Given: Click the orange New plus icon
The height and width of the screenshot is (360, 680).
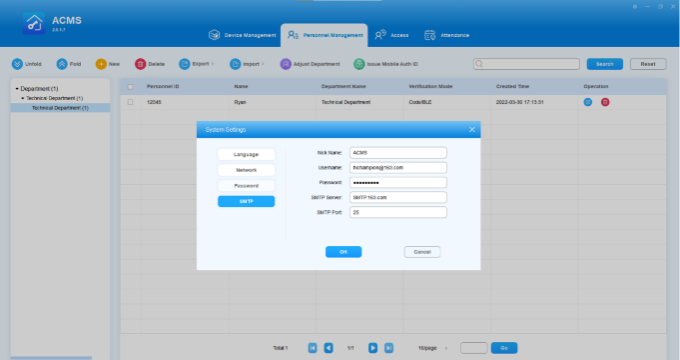Looking at the screenshot, I should click(101, 64).
